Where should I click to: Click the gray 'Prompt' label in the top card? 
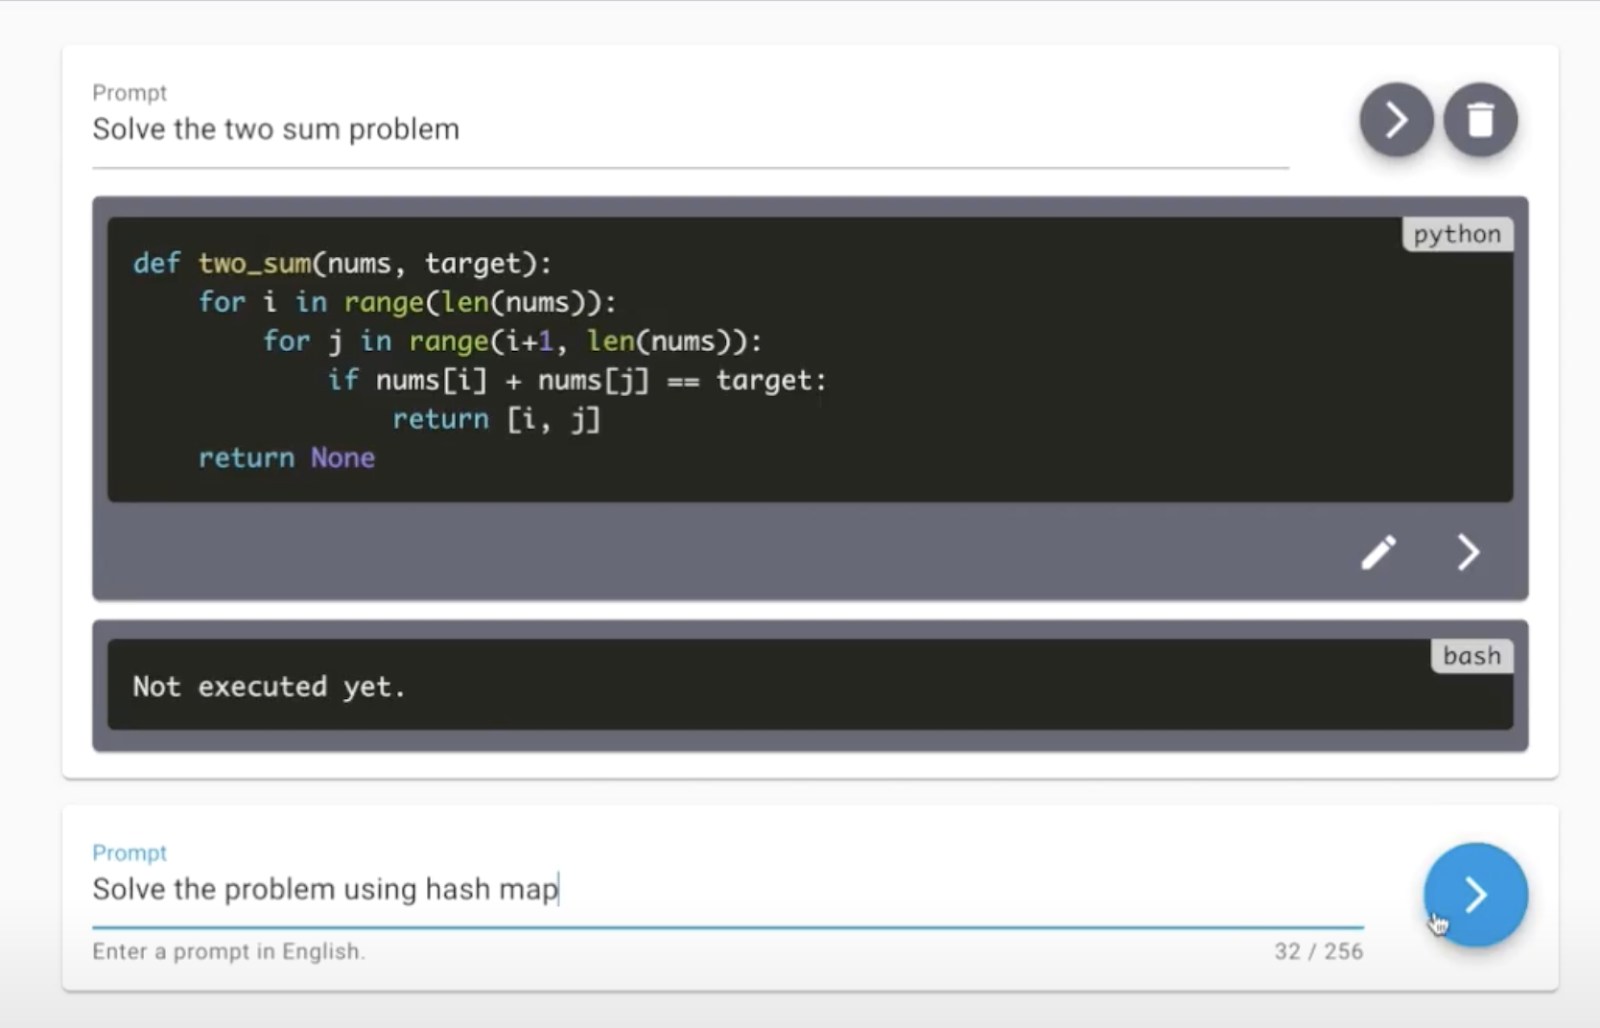click(129, 93)
